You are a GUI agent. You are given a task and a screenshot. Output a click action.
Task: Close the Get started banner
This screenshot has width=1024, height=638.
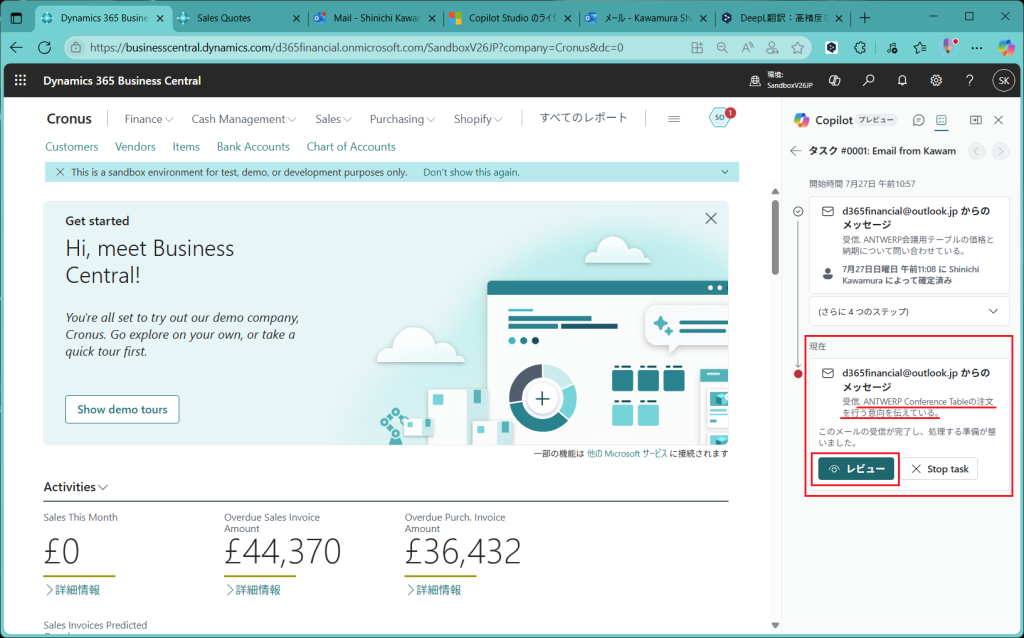[x=711, y=219]
